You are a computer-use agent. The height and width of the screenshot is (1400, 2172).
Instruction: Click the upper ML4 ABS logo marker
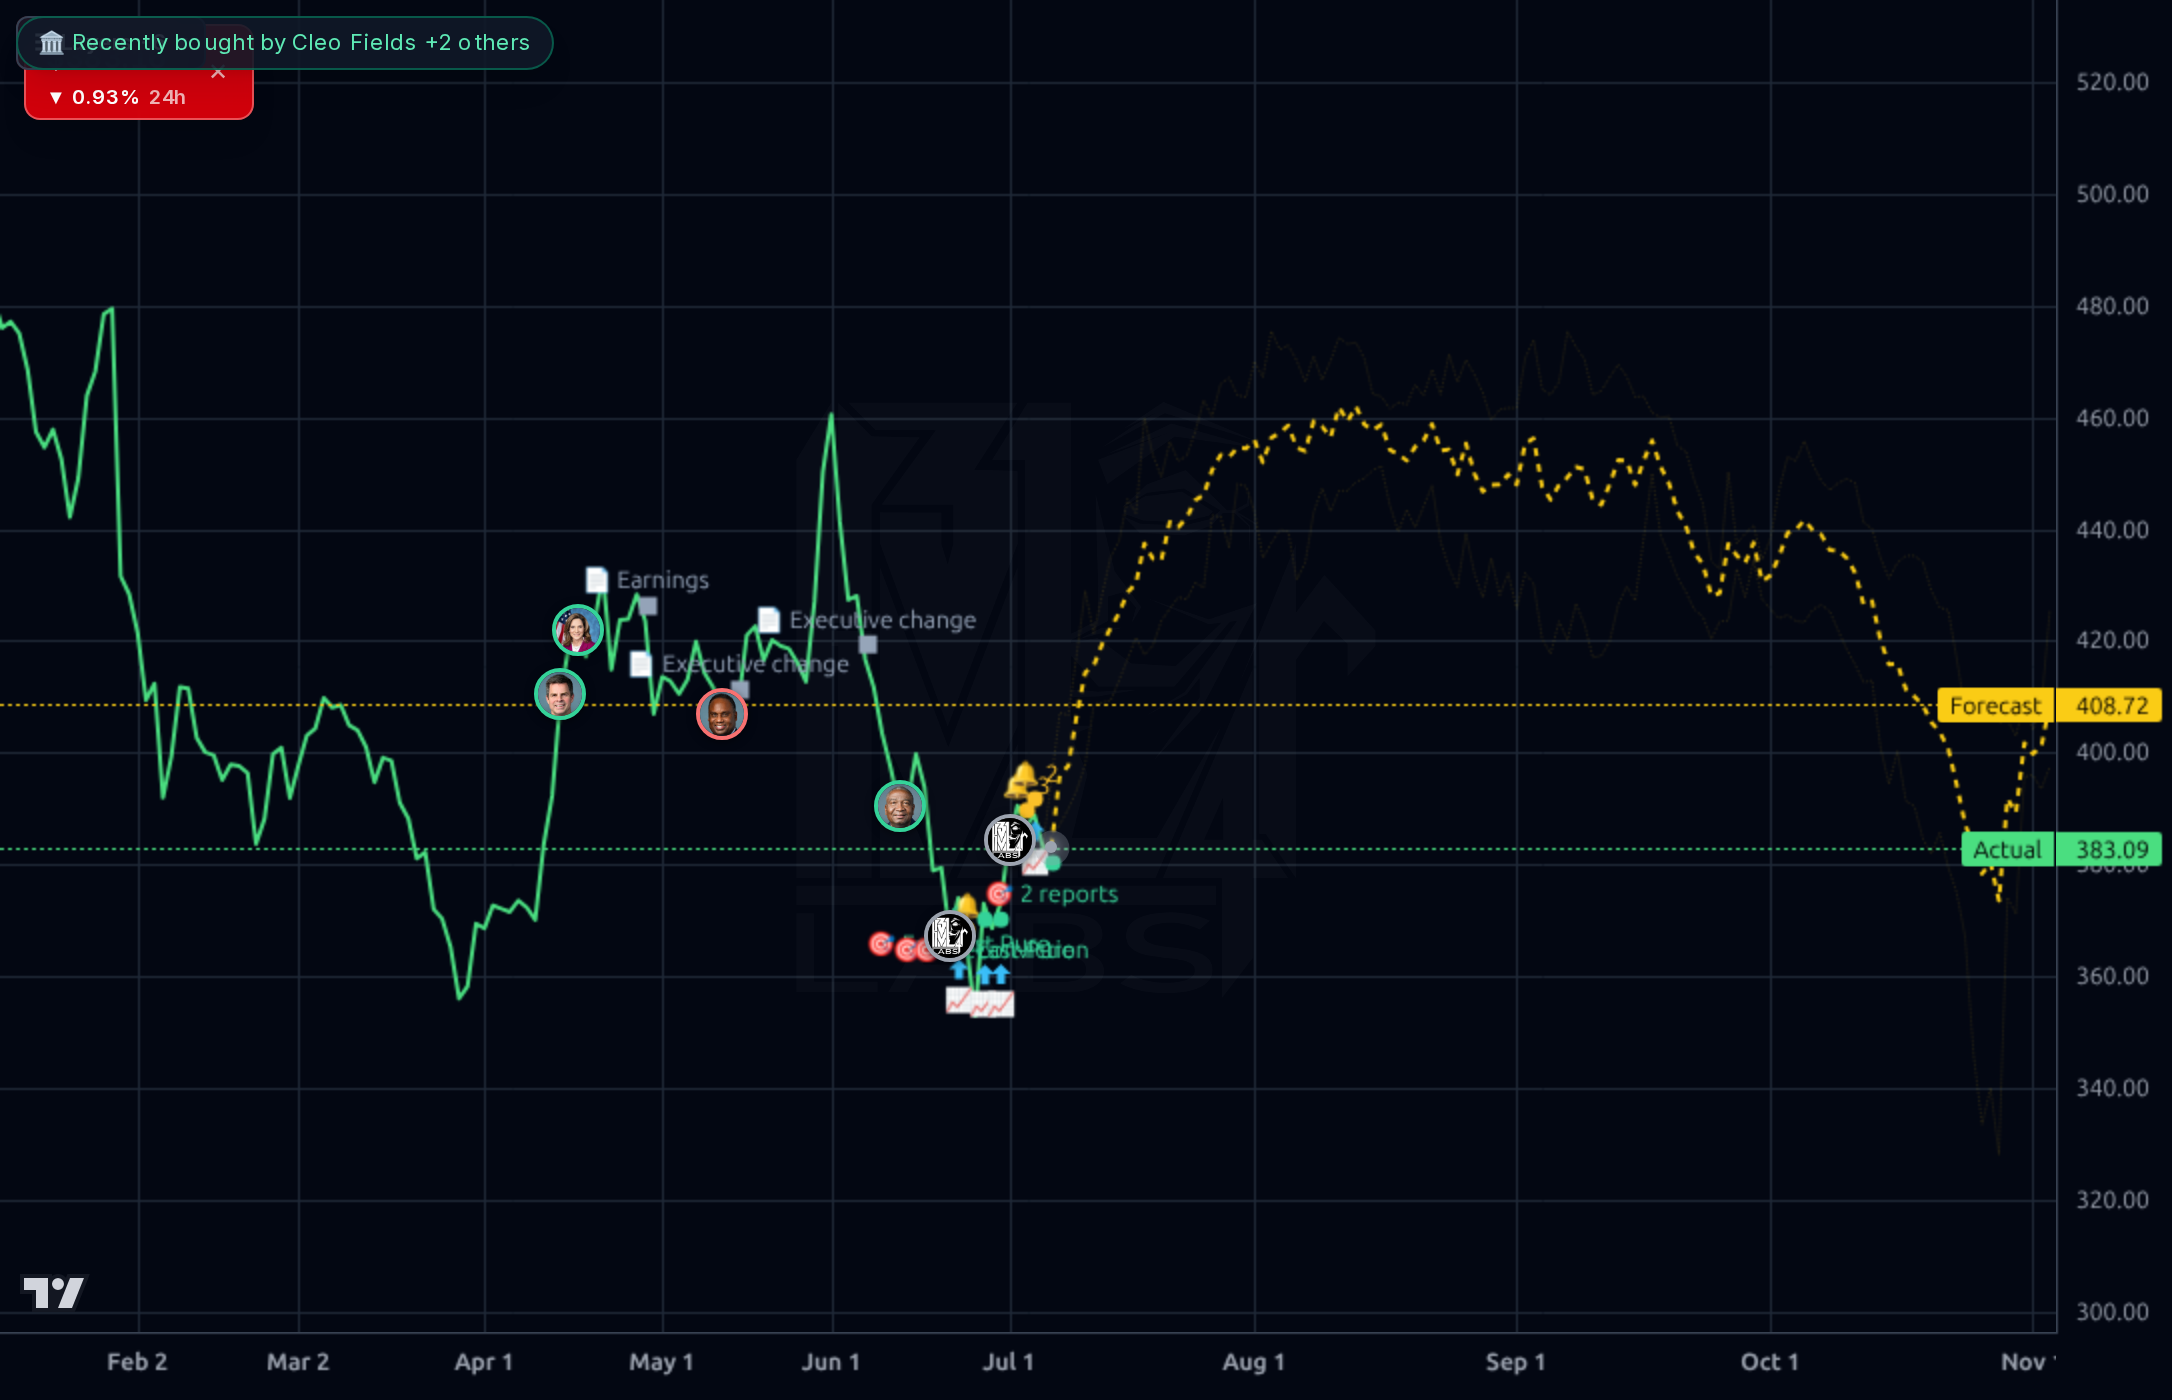[x=1009, y=840]
